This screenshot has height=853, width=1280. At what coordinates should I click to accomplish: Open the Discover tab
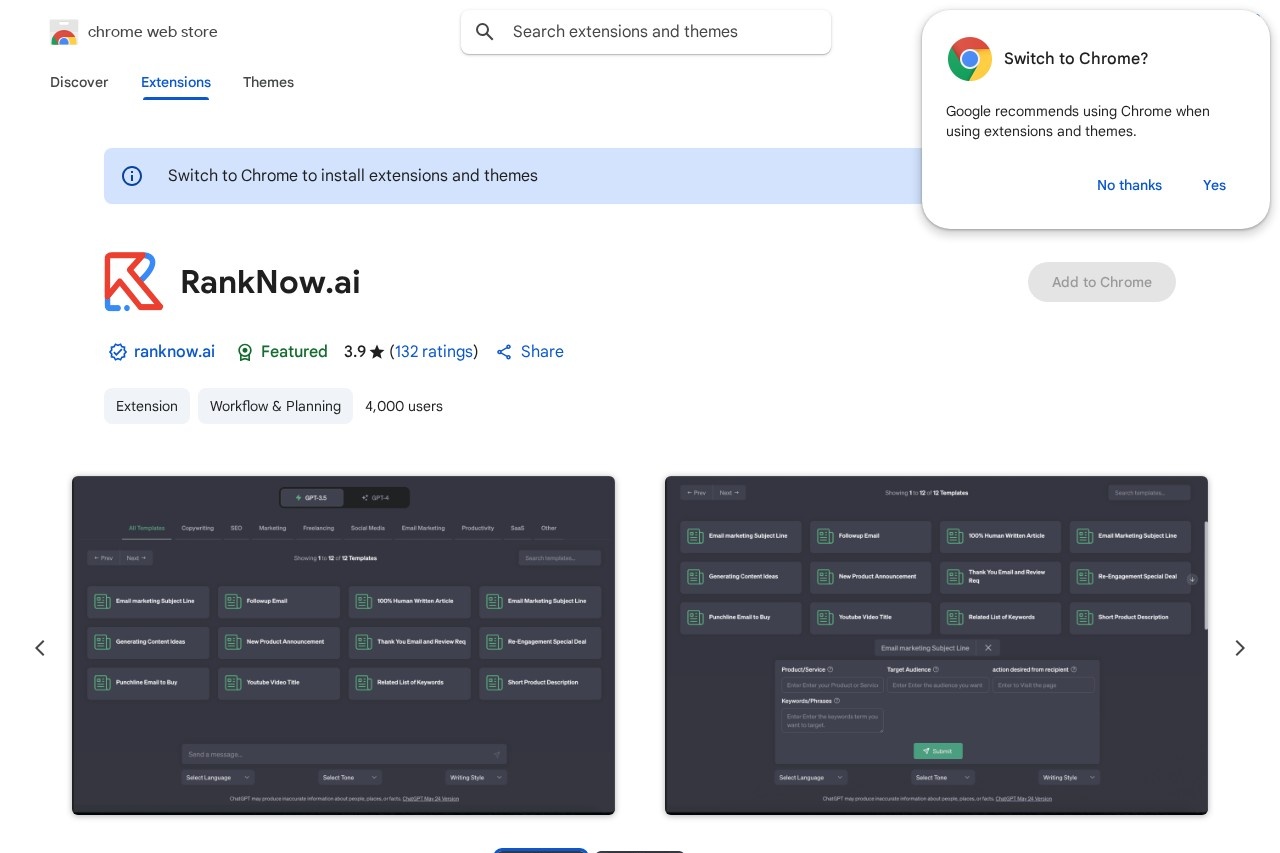point(79,82)
